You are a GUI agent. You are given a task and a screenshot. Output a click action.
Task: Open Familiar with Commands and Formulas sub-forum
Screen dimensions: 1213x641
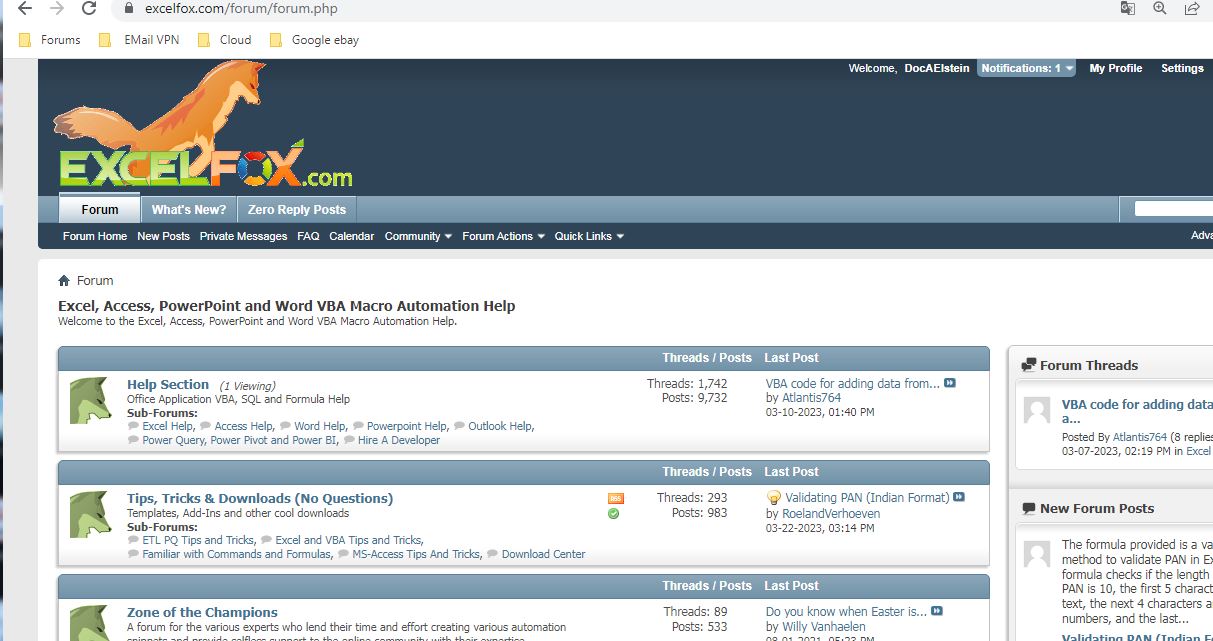tap(237, 554)
